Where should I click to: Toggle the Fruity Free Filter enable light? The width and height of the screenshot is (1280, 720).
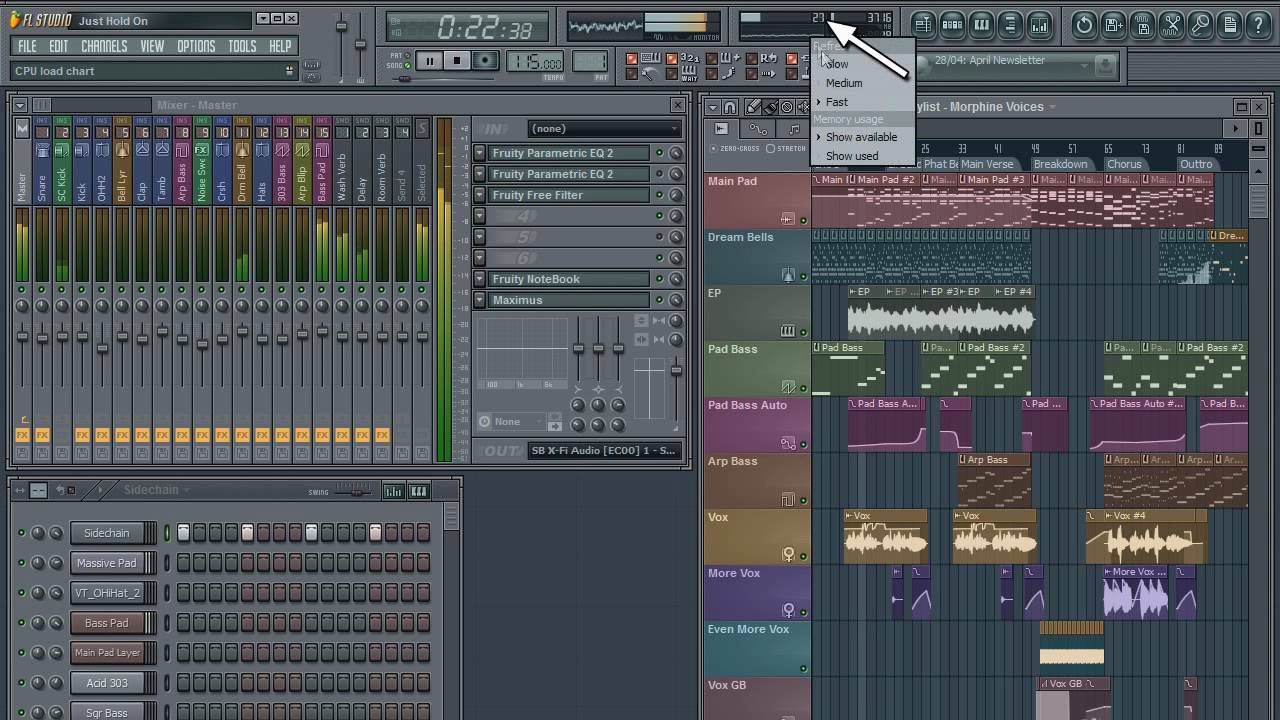point(659,195)
